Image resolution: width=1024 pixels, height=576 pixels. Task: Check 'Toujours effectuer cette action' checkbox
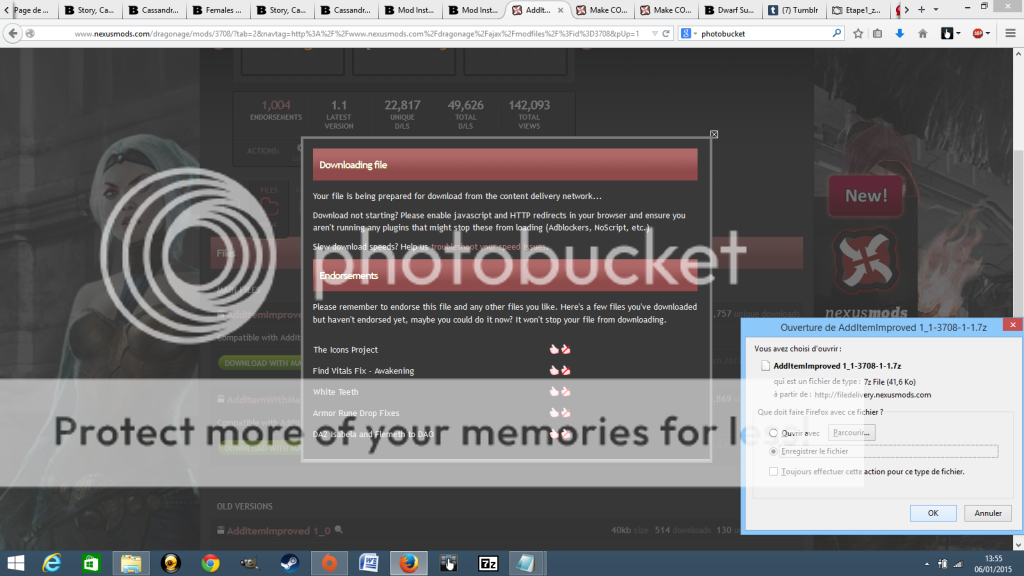(774, 471)
